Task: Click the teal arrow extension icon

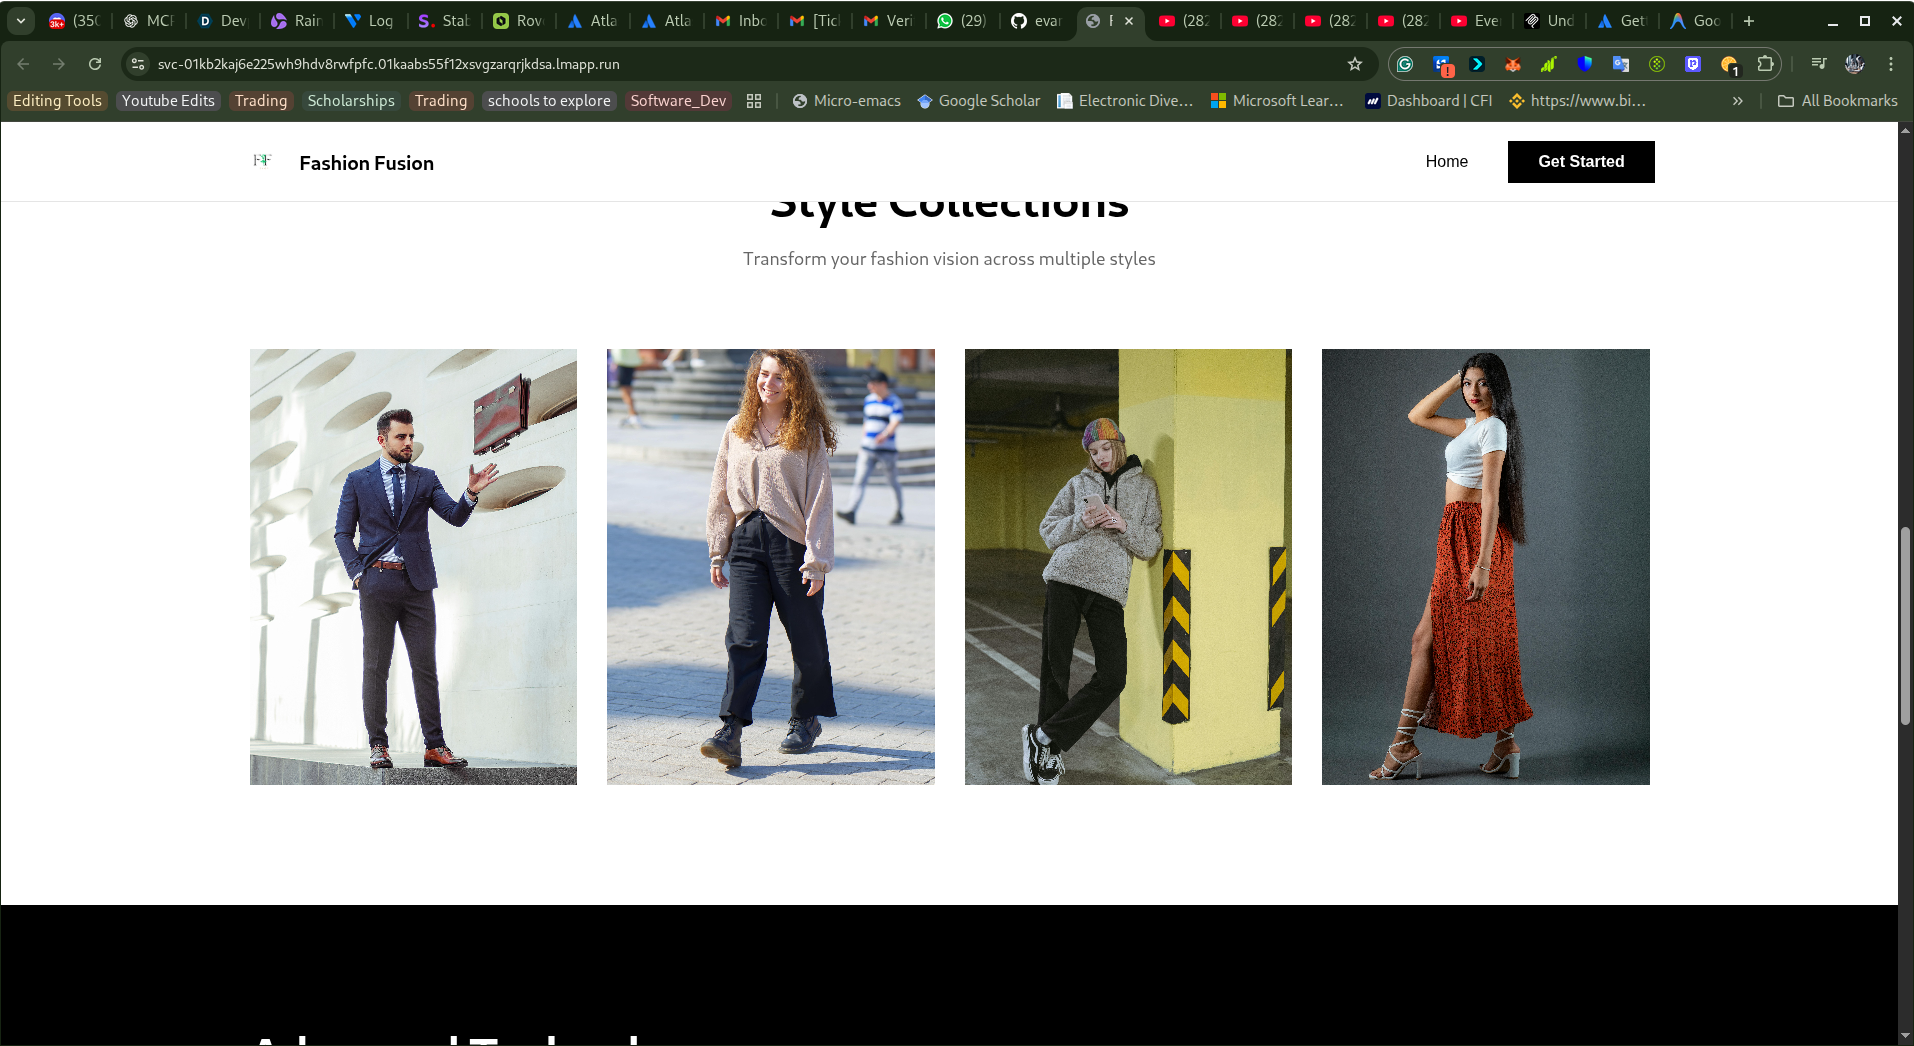Action: click(x=1477, y=64)
